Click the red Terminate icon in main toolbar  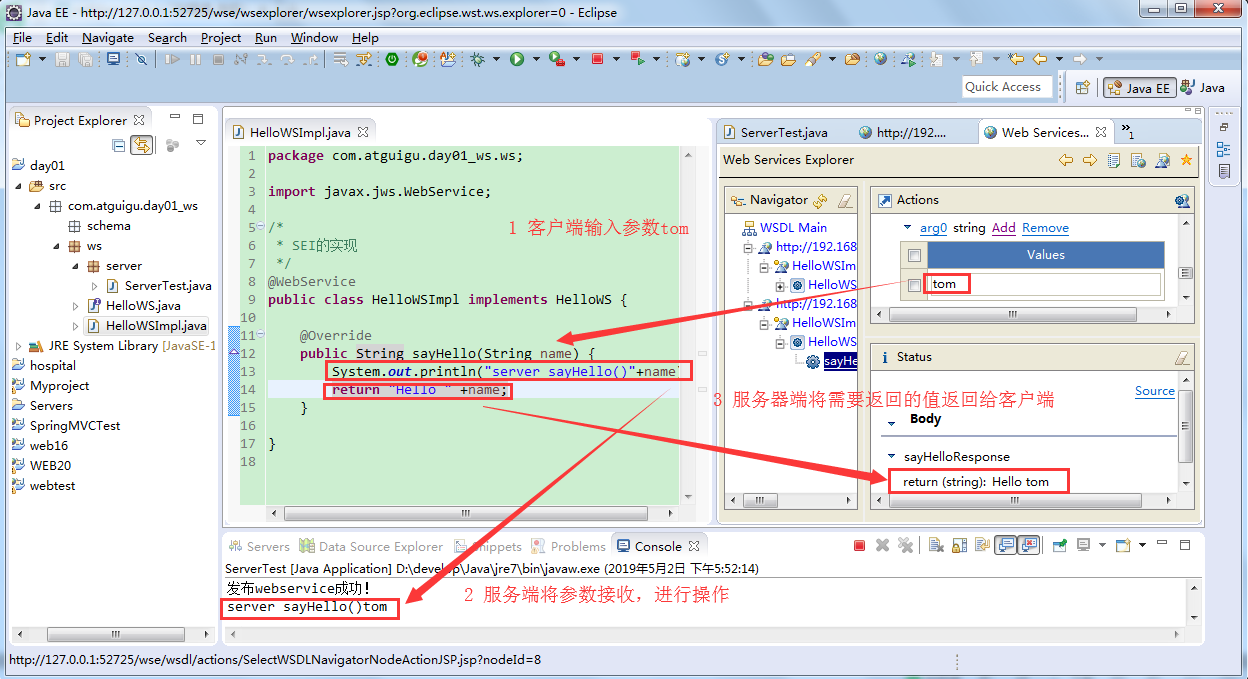pos(597,60)
